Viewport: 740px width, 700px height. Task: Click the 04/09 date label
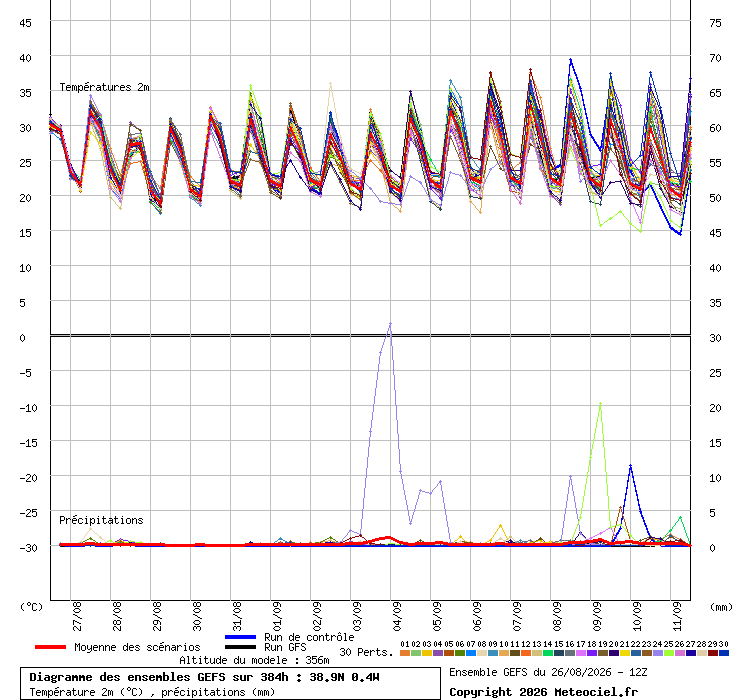(x=397, y=616)
